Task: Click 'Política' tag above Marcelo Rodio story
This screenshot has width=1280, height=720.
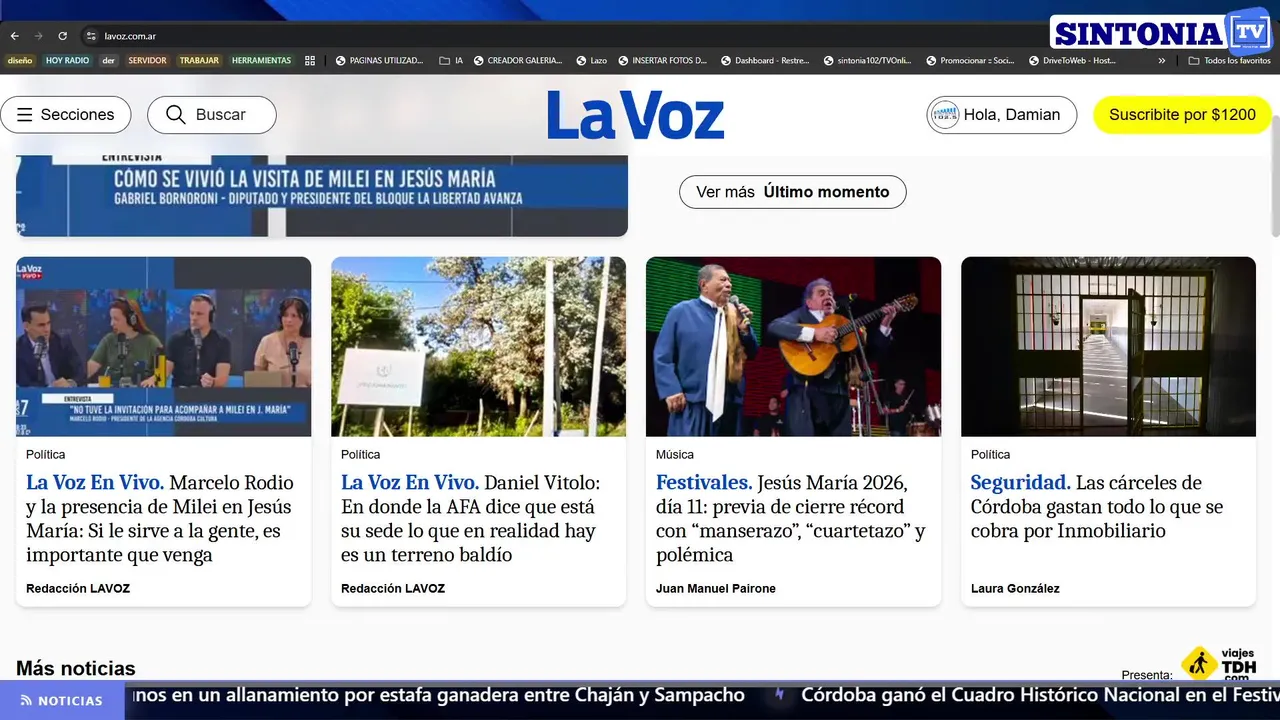Action: click(x=46, y=455)
